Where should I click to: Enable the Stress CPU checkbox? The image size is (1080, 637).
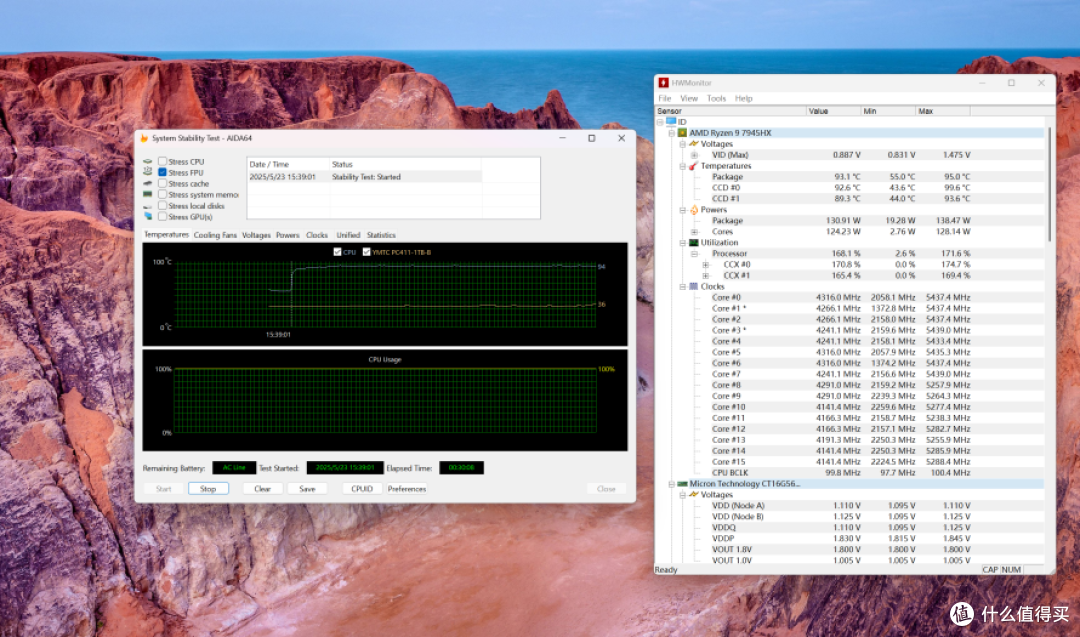tap(163, 161)
